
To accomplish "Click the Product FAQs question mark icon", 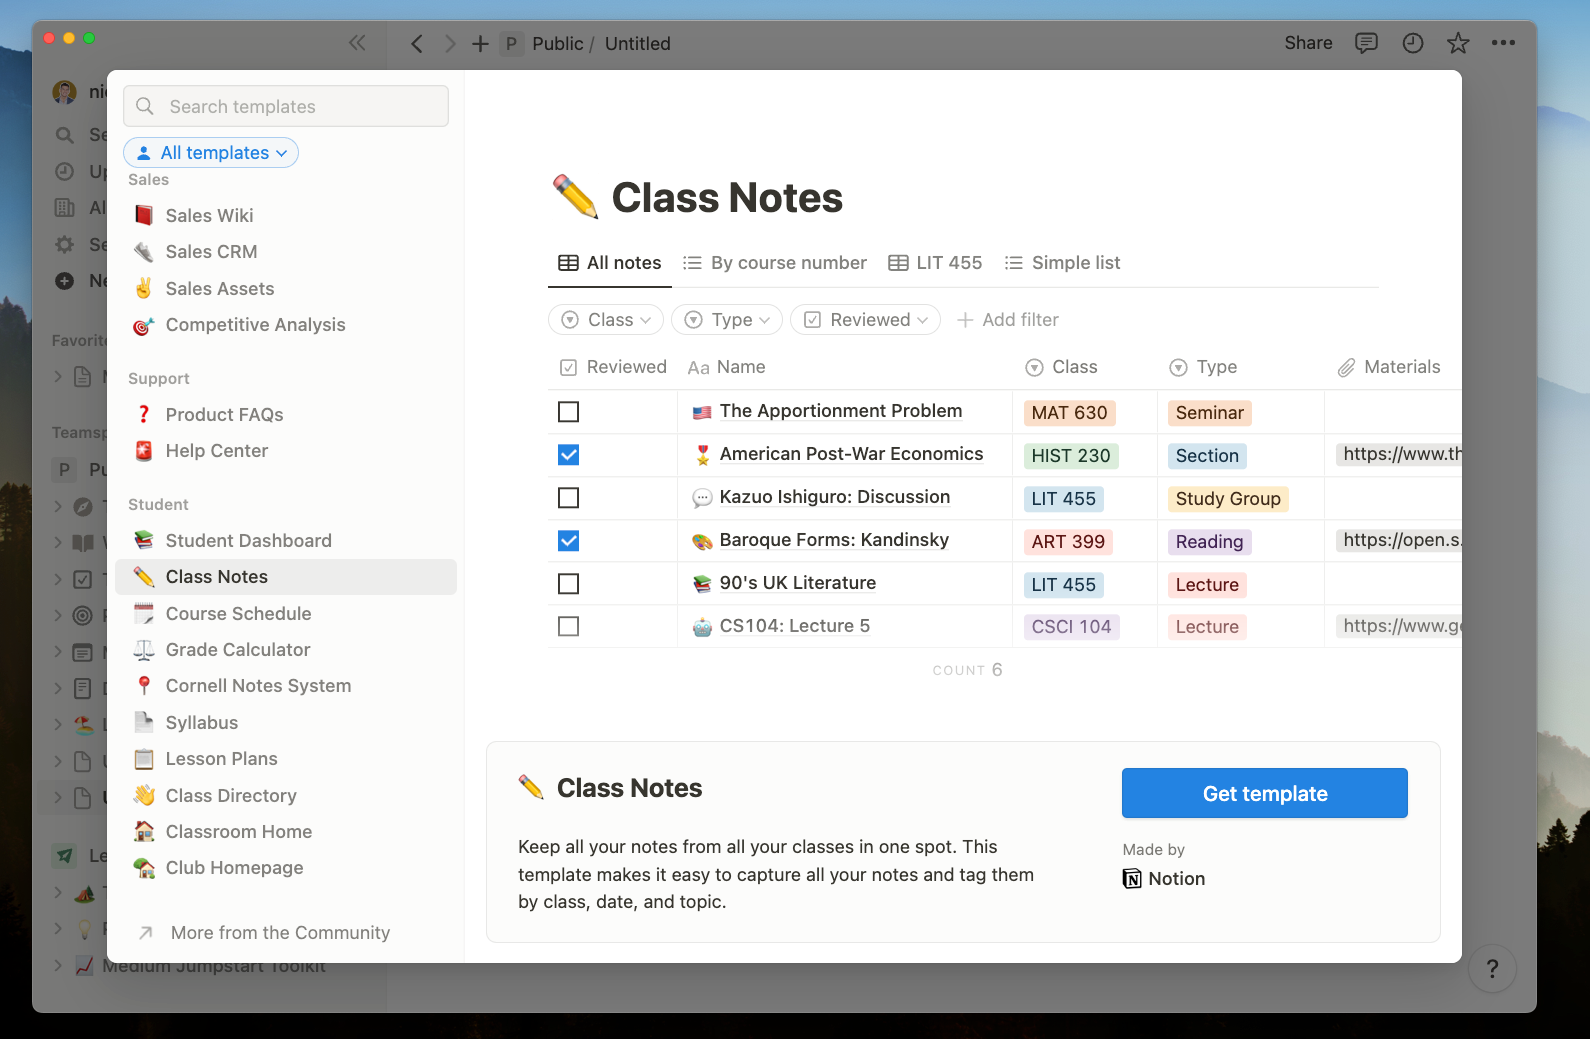I will pos(144,414).
